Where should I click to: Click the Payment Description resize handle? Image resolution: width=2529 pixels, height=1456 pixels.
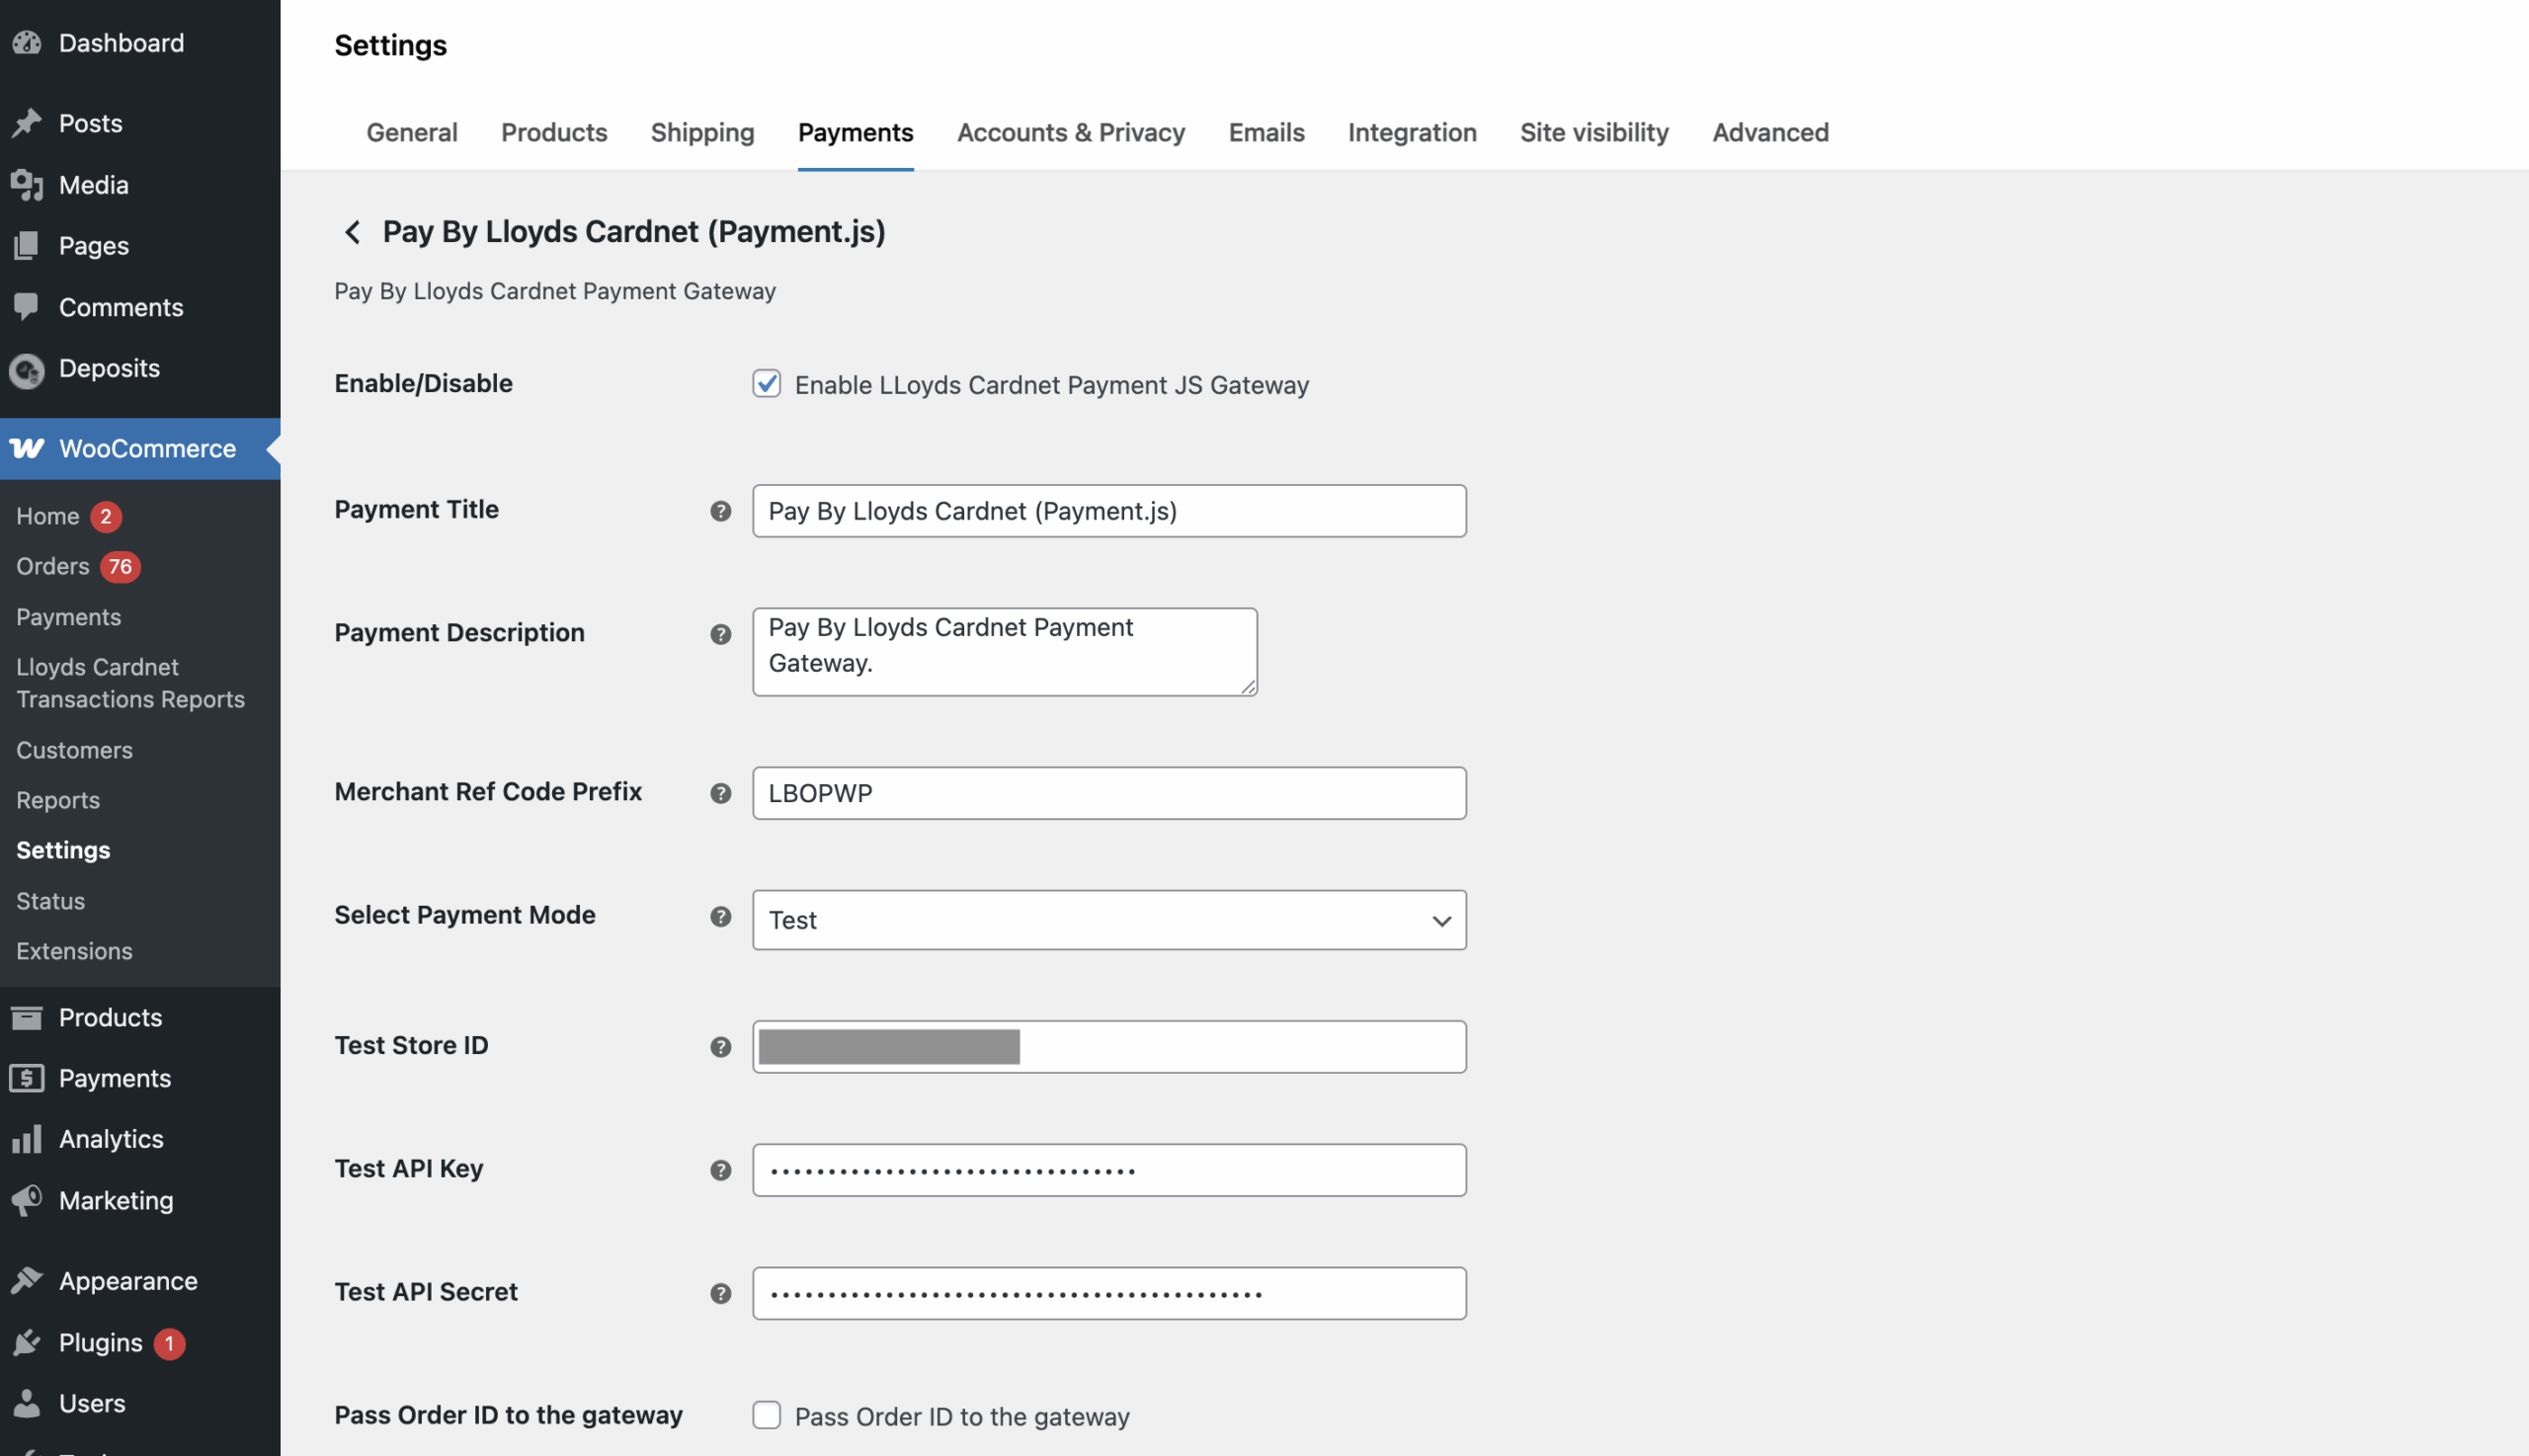[x=1248, y=686]
